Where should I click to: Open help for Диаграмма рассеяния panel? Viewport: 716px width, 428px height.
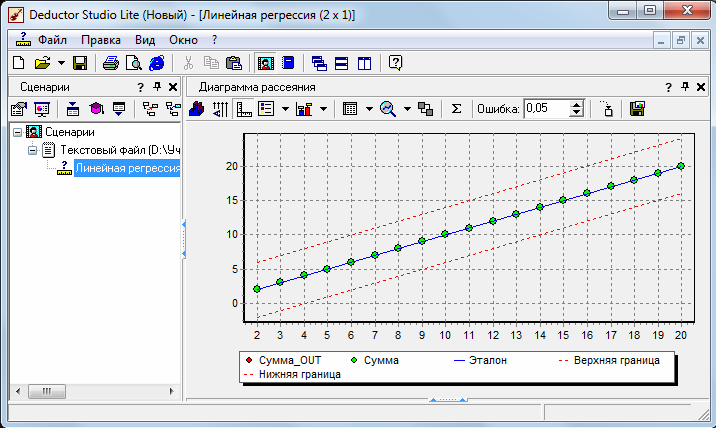point(669,87)
